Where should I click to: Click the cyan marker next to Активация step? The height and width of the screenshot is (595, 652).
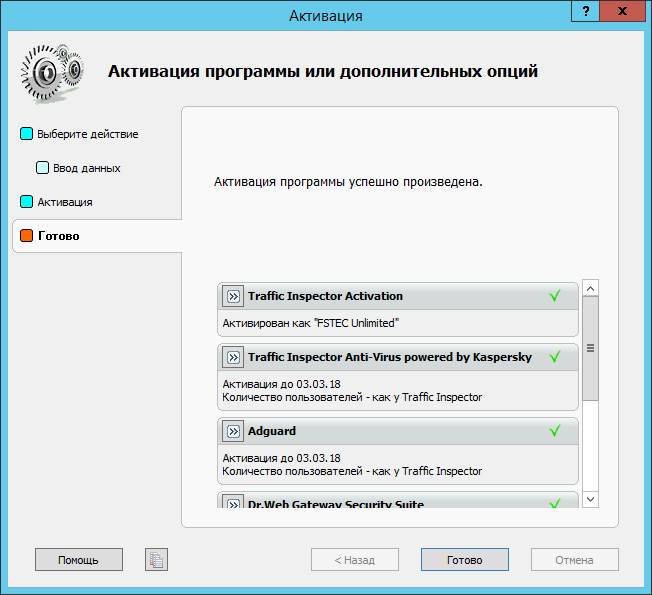click(x=27, y=202)
